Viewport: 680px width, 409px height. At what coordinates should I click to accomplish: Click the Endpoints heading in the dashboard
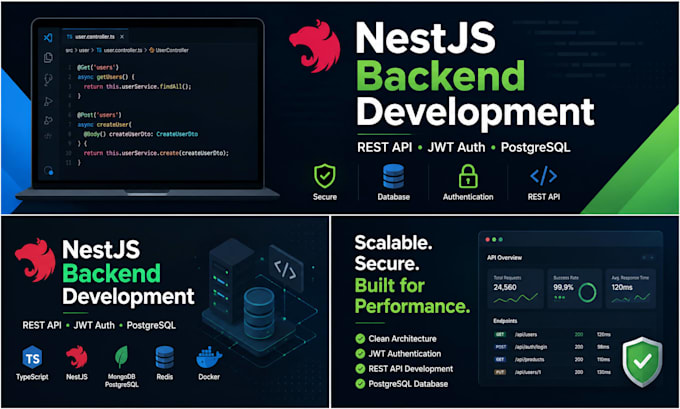[x=505, y=321]
